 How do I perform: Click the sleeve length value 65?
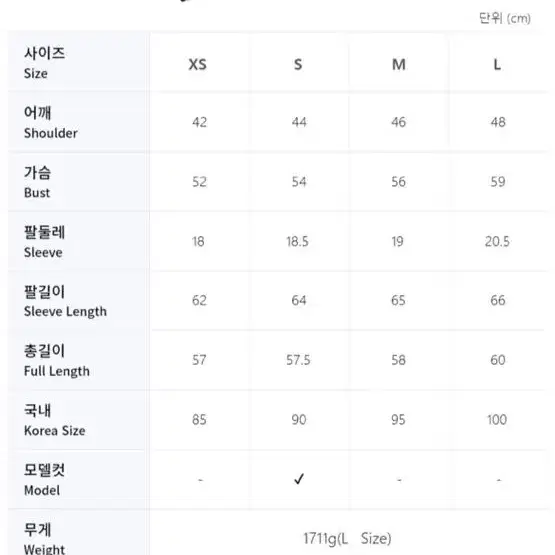click(x=398, y=301)
